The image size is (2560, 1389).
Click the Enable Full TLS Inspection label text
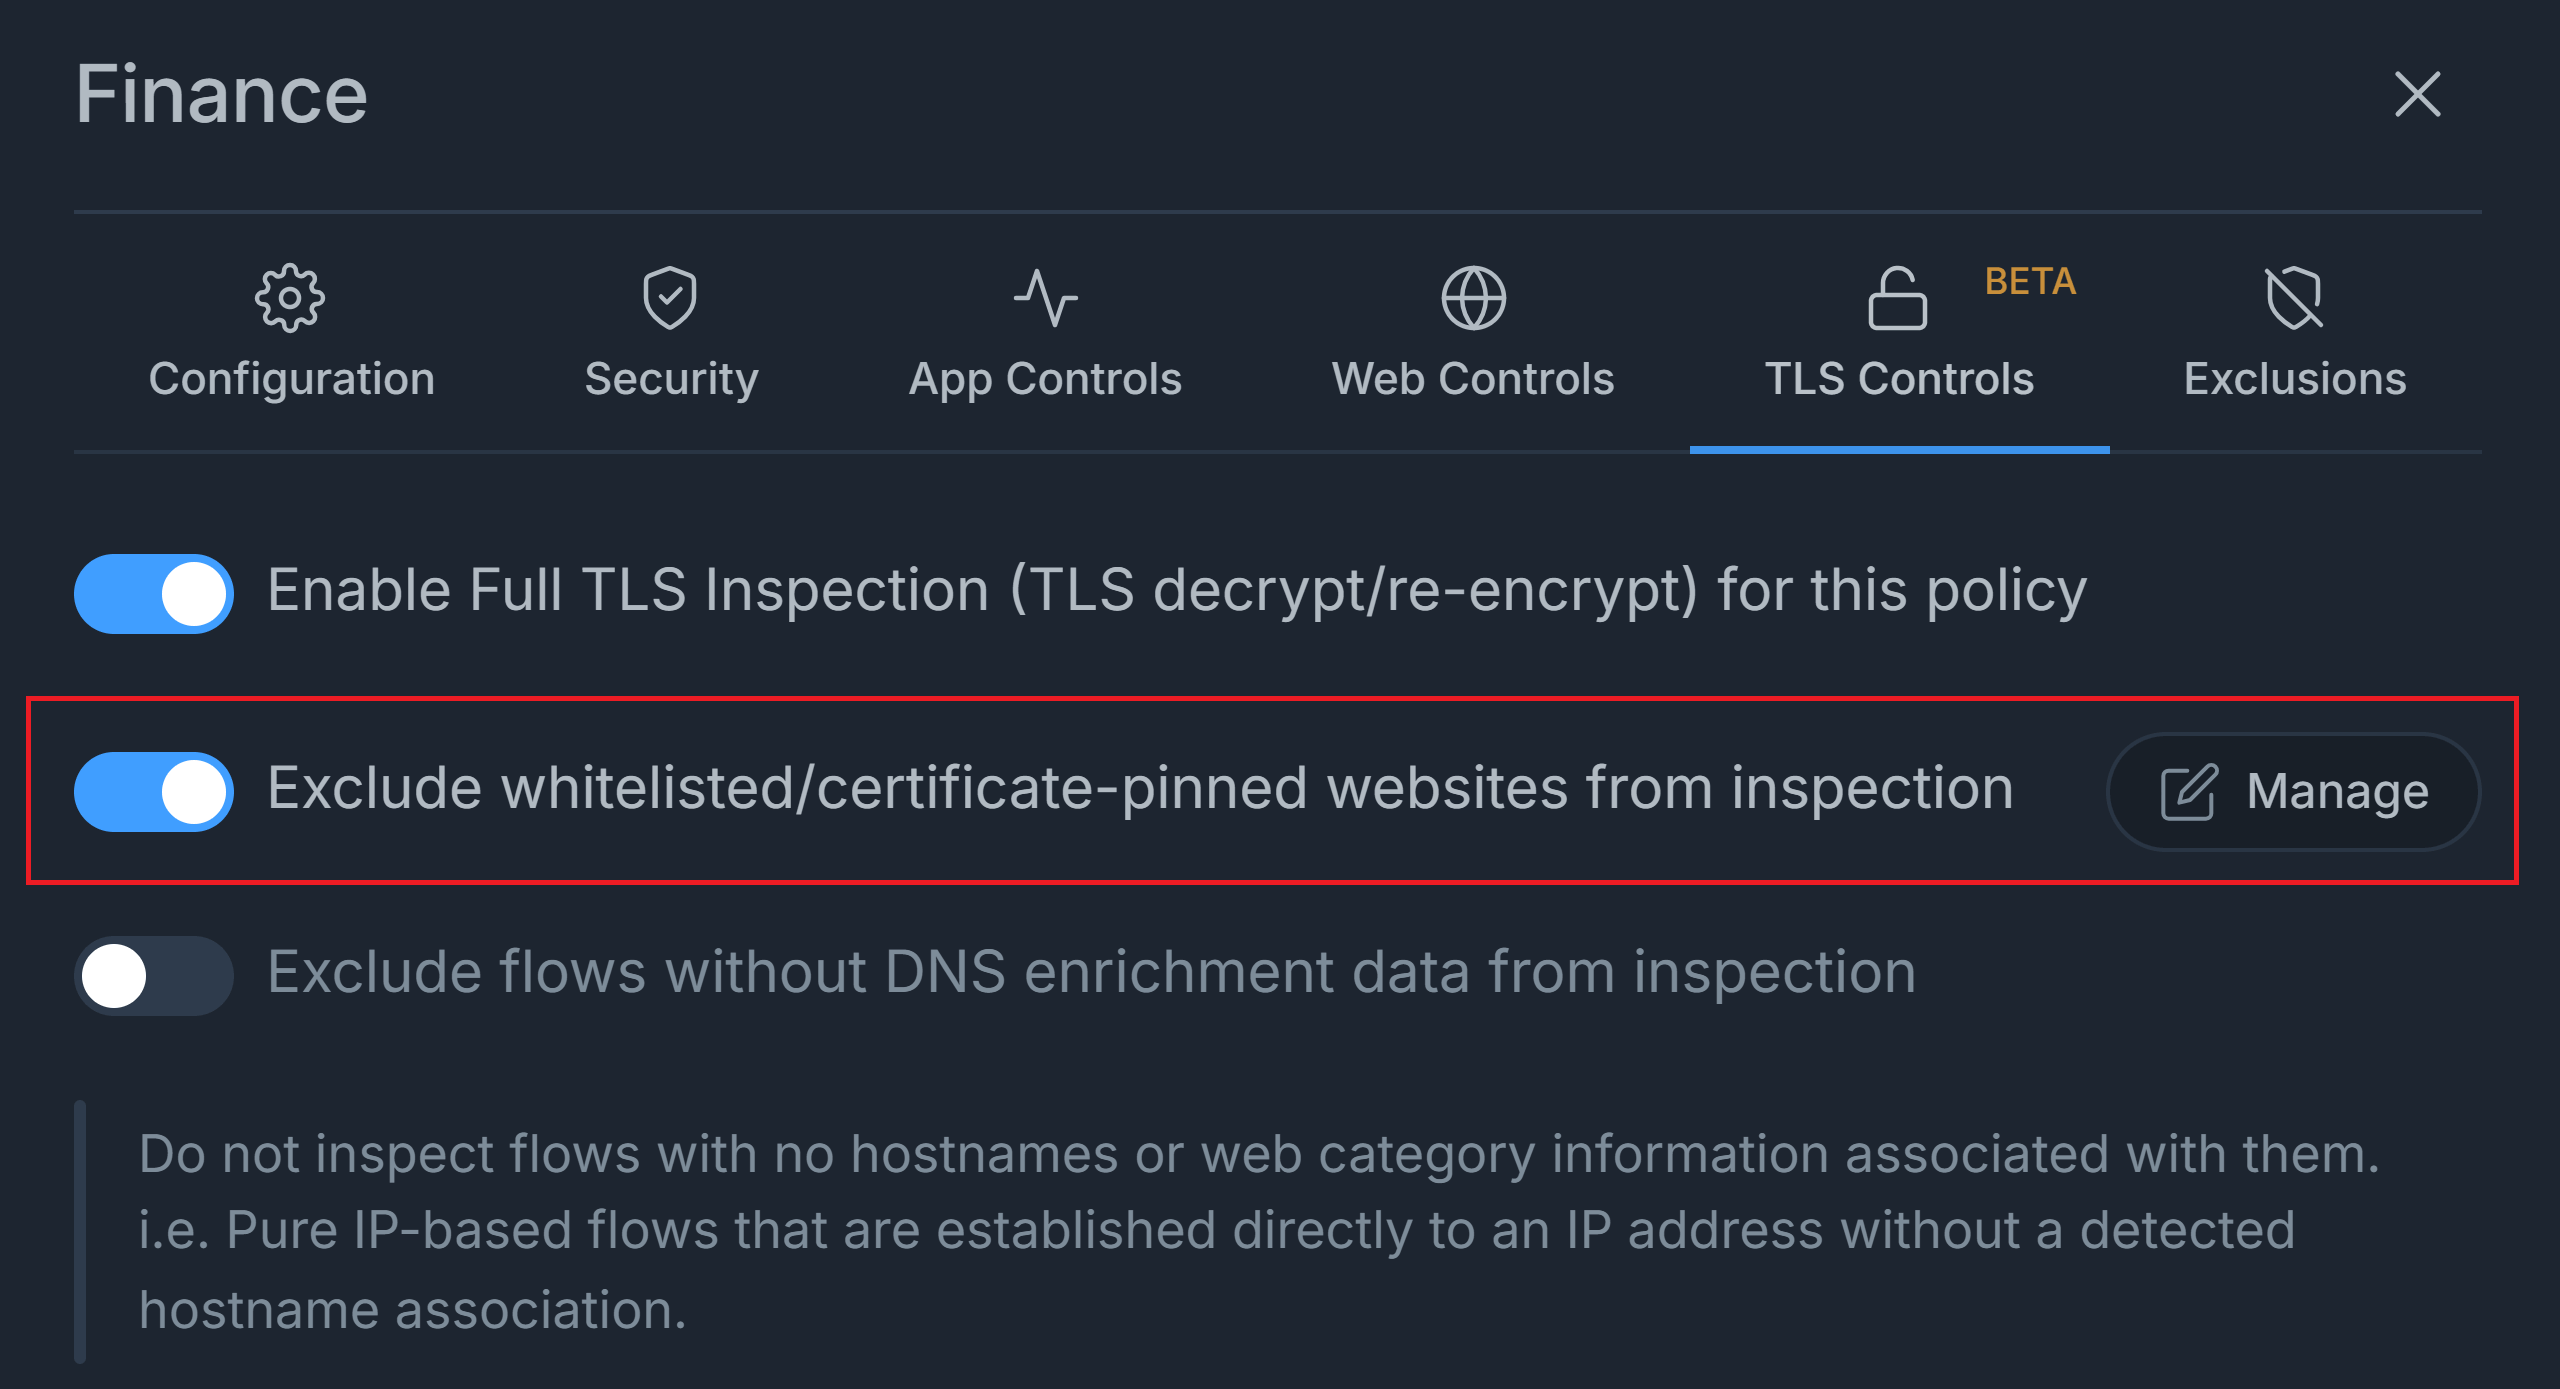point(1177,590)
